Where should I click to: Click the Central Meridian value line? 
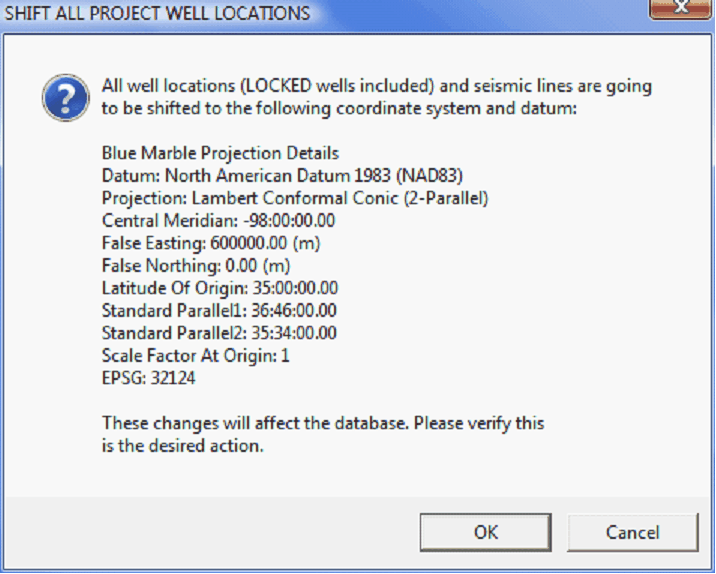218,221
